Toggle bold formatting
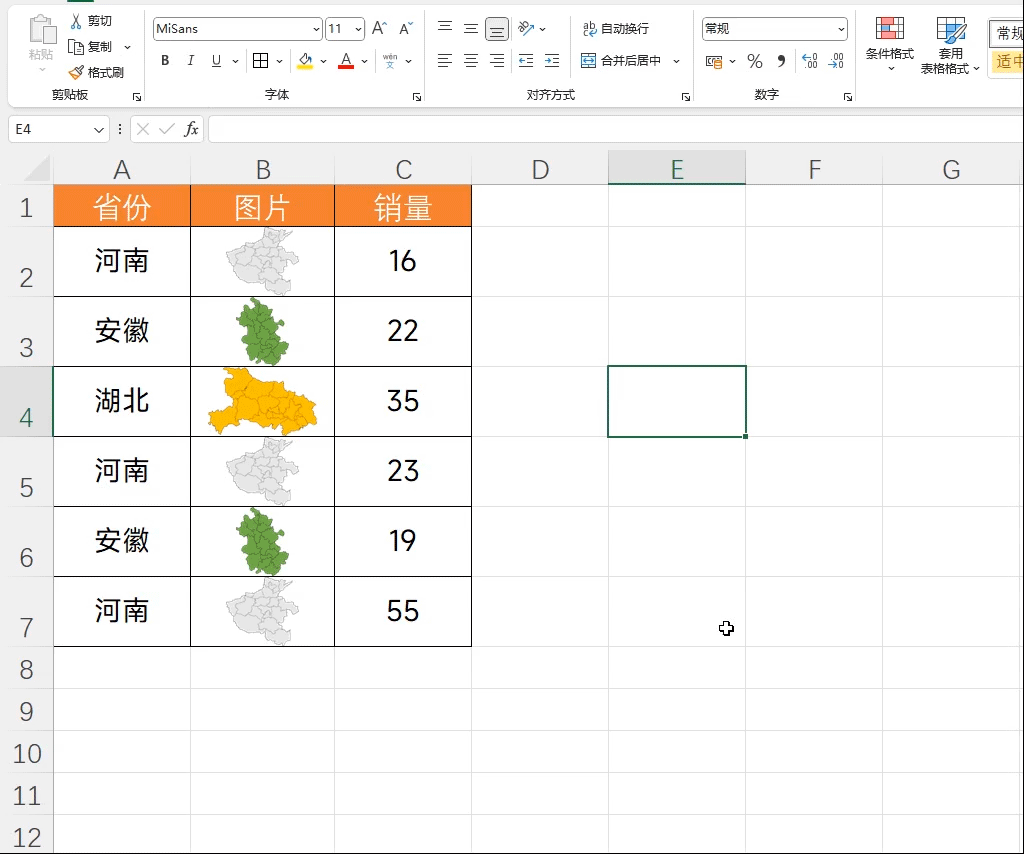The width and height of the screenshot is (1024, 854). coord(165,61)
